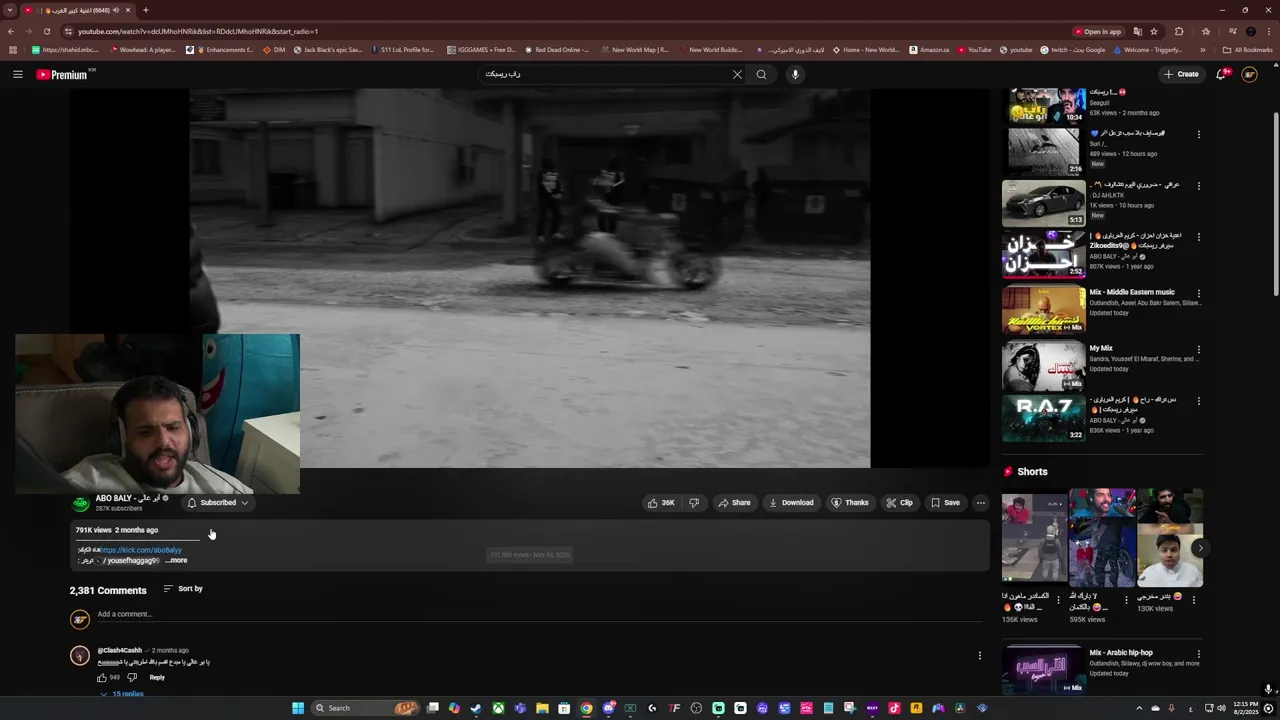Open the All Bookmarks folder
Viewport: 1280px width, 720px height.
(x=1247, y=50)
